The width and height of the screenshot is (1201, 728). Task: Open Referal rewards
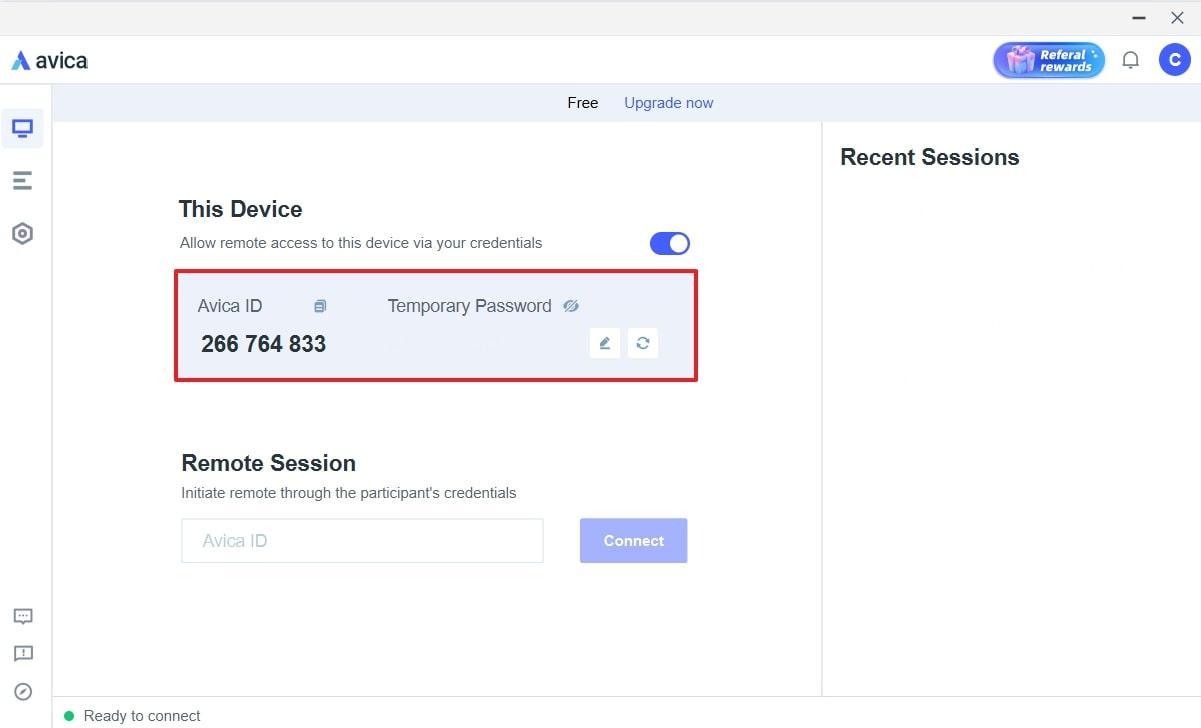coord(1048,59)
